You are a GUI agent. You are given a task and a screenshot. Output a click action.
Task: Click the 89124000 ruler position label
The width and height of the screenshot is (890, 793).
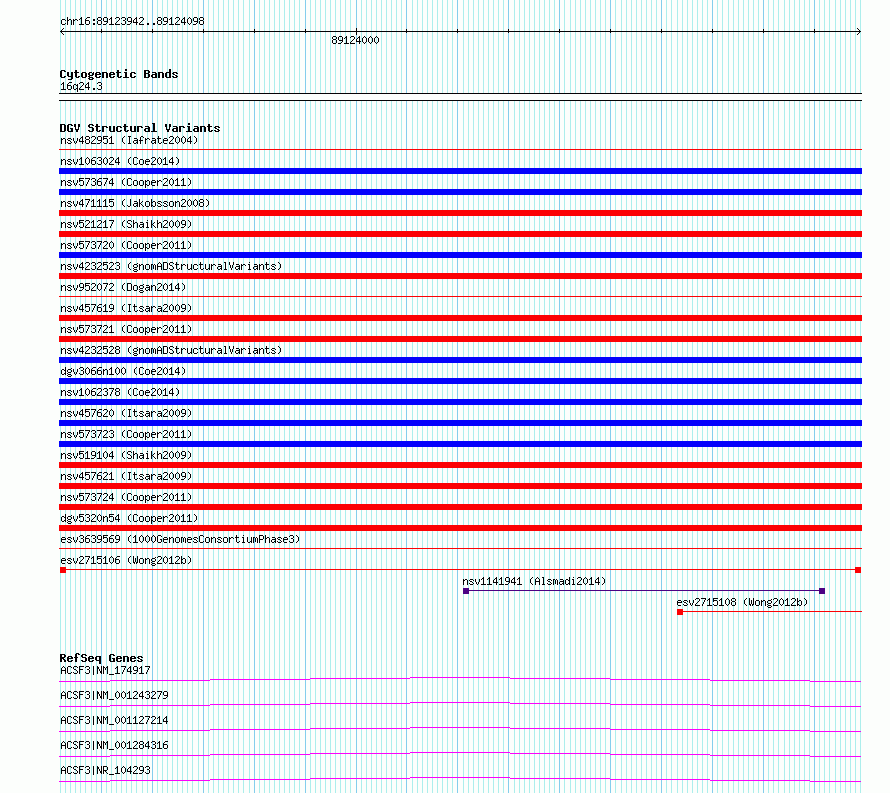coord(355,40)
